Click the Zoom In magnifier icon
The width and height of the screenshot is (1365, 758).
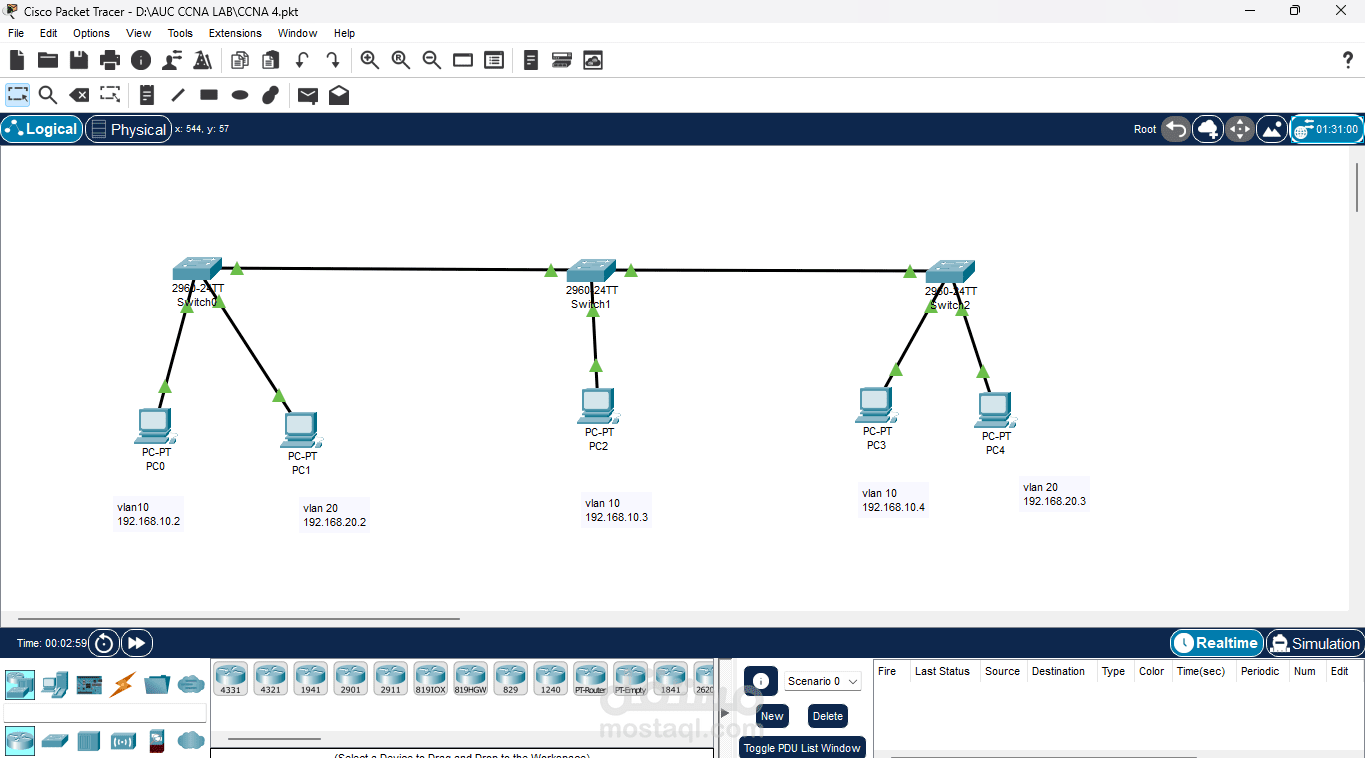coord(370,60)
